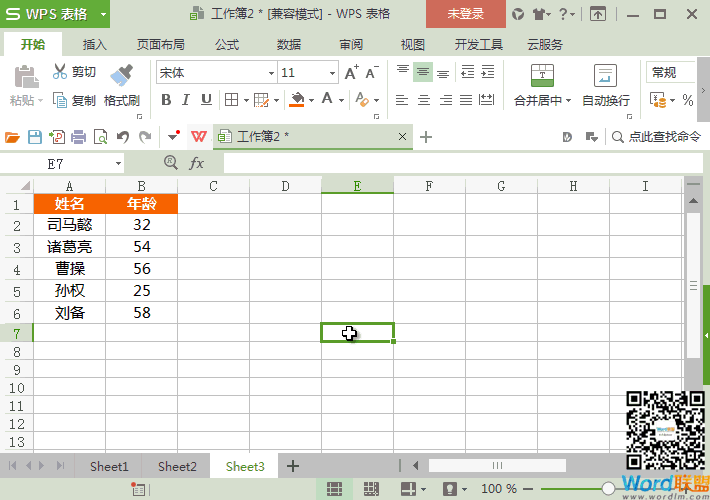Click the export to PDF icon
710x500 pixels.
(57, 137)
